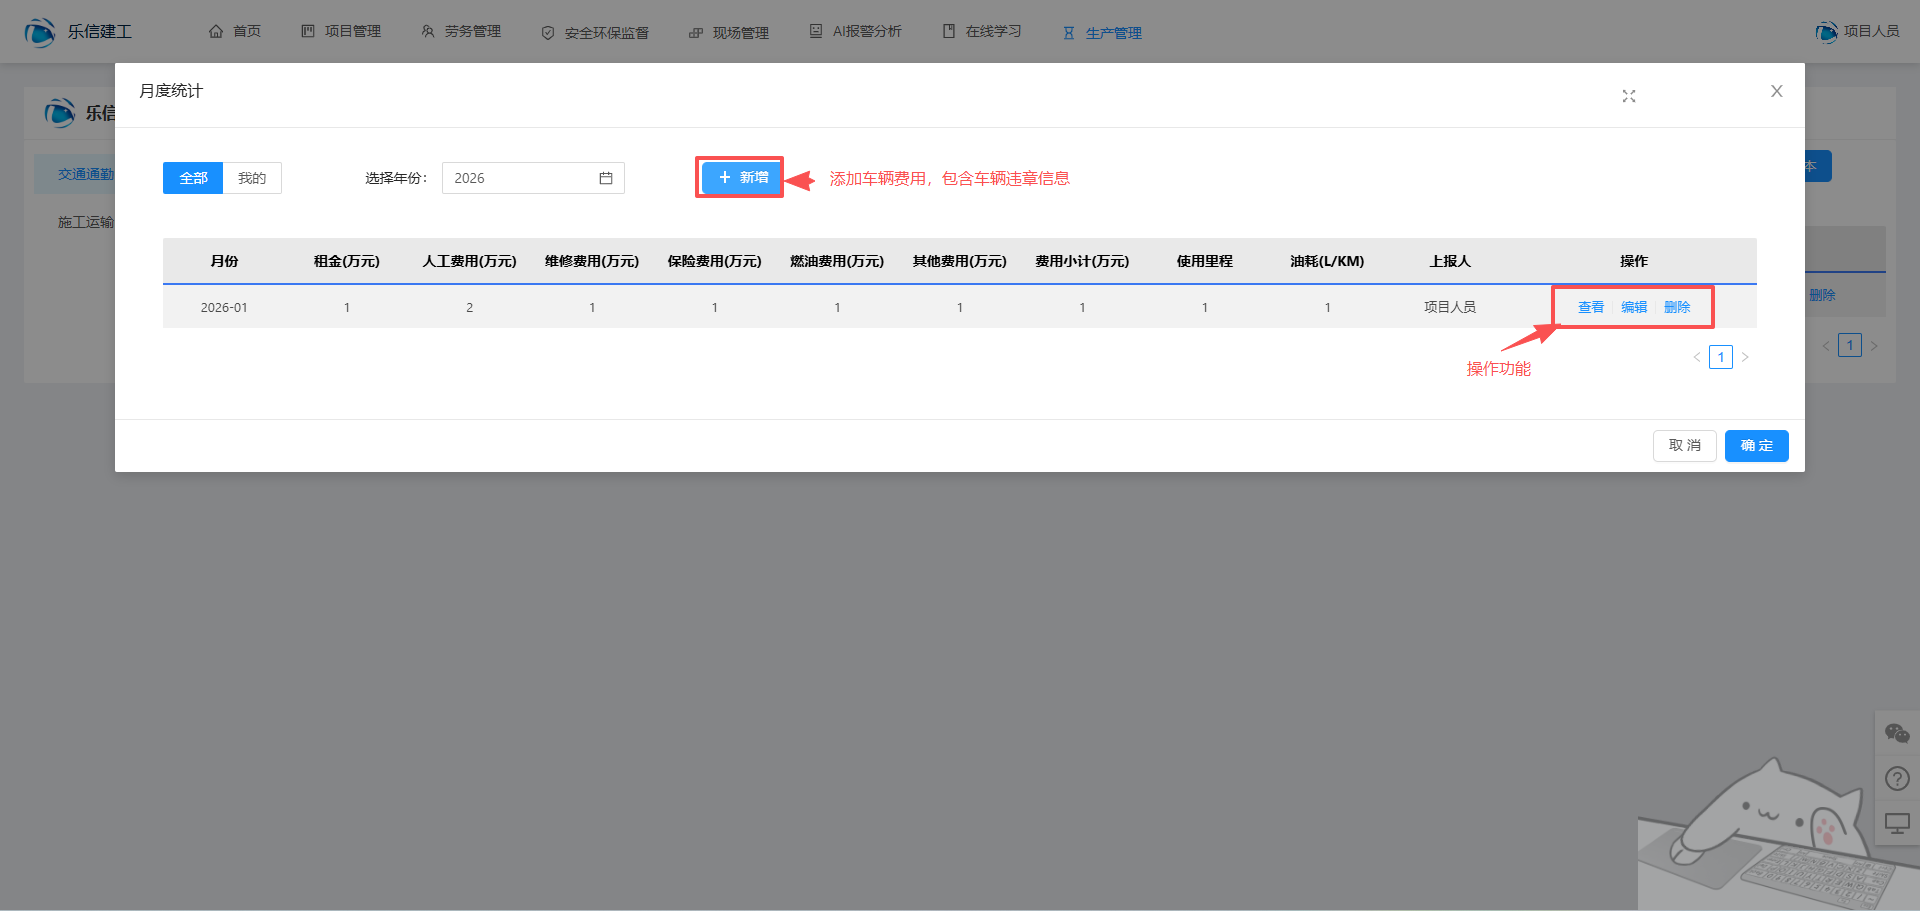Viewport: 1920px width, 911px height.
Task: Open 安全环保监督 menu item
Action: pyautogui.click(x=595, y=32)
